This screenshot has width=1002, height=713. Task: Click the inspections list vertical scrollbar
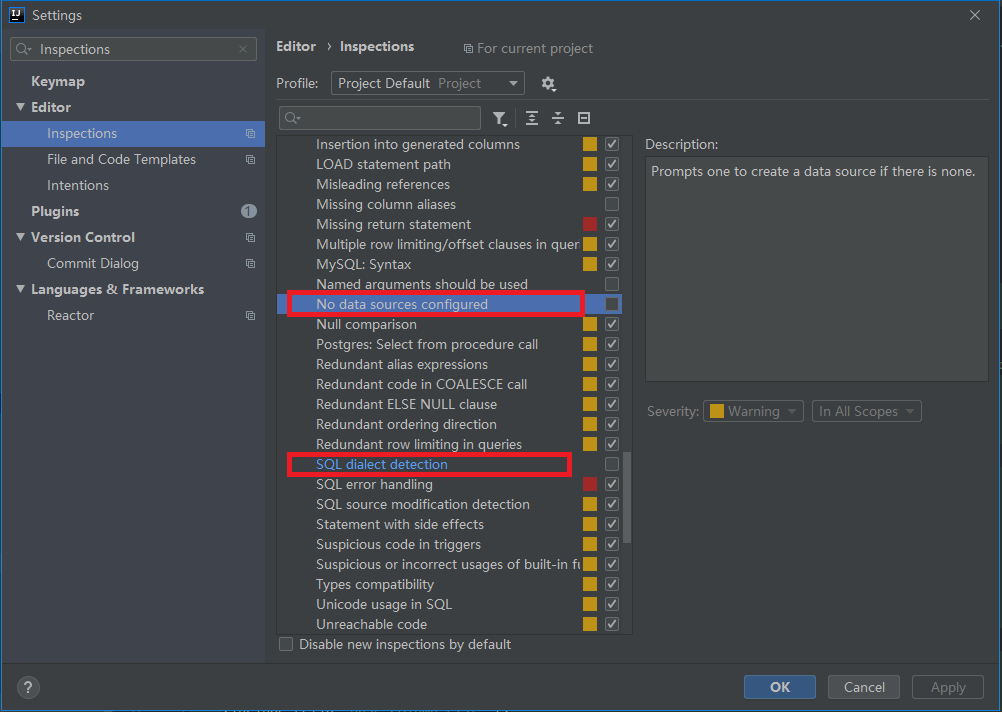[x=627, y=498]
